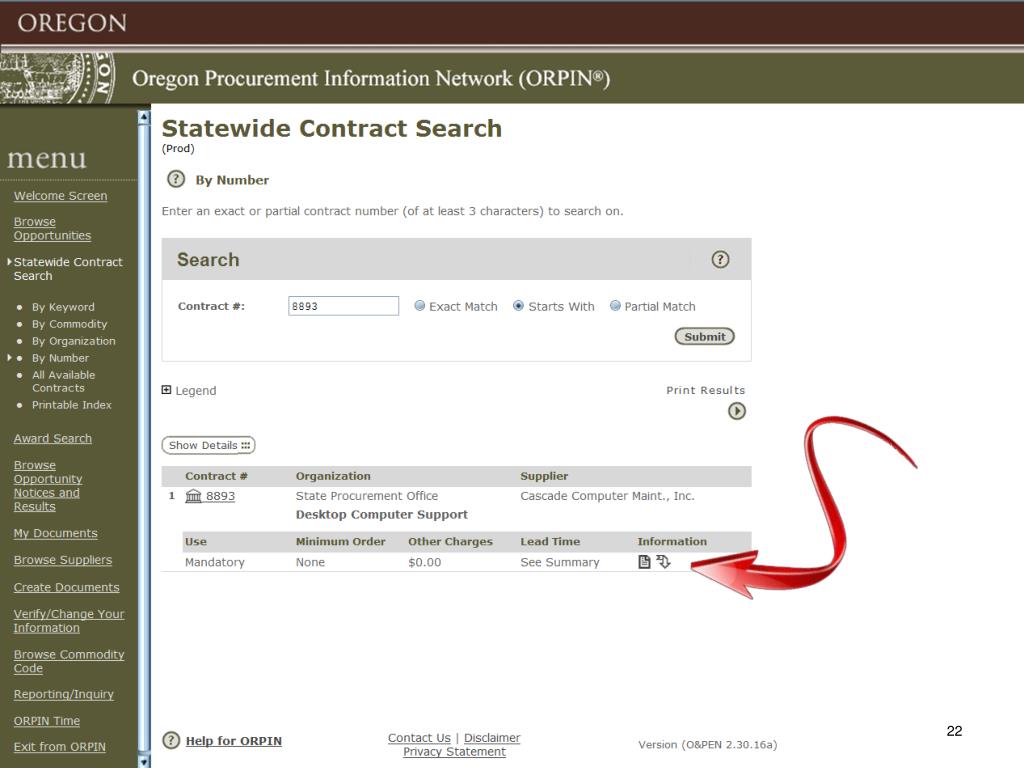Click the Contact Us footer link
The image size is (1024, 768).
[419, 738]
